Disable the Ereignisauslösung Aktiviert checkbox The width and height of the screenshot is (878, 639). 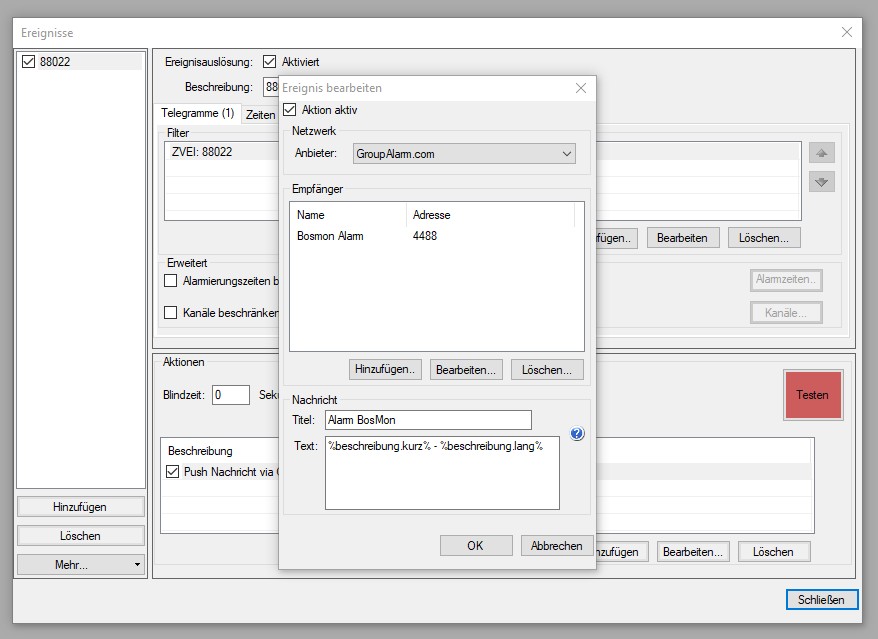pyautogui.click(x=269, y=62)
